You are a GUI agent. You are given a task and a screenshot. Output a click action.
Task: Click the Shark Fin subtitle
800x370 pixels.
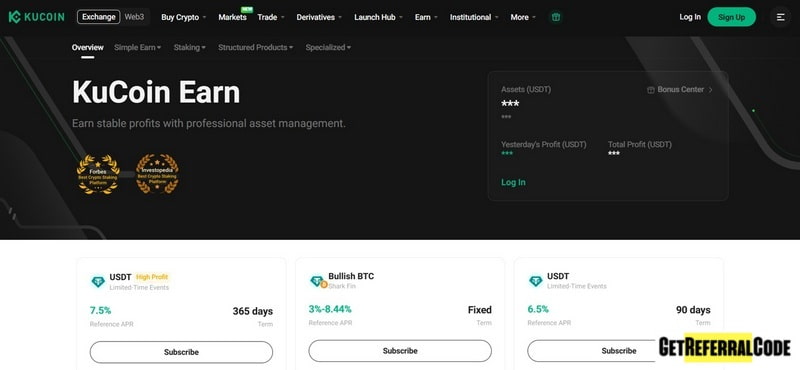[342, 287]
